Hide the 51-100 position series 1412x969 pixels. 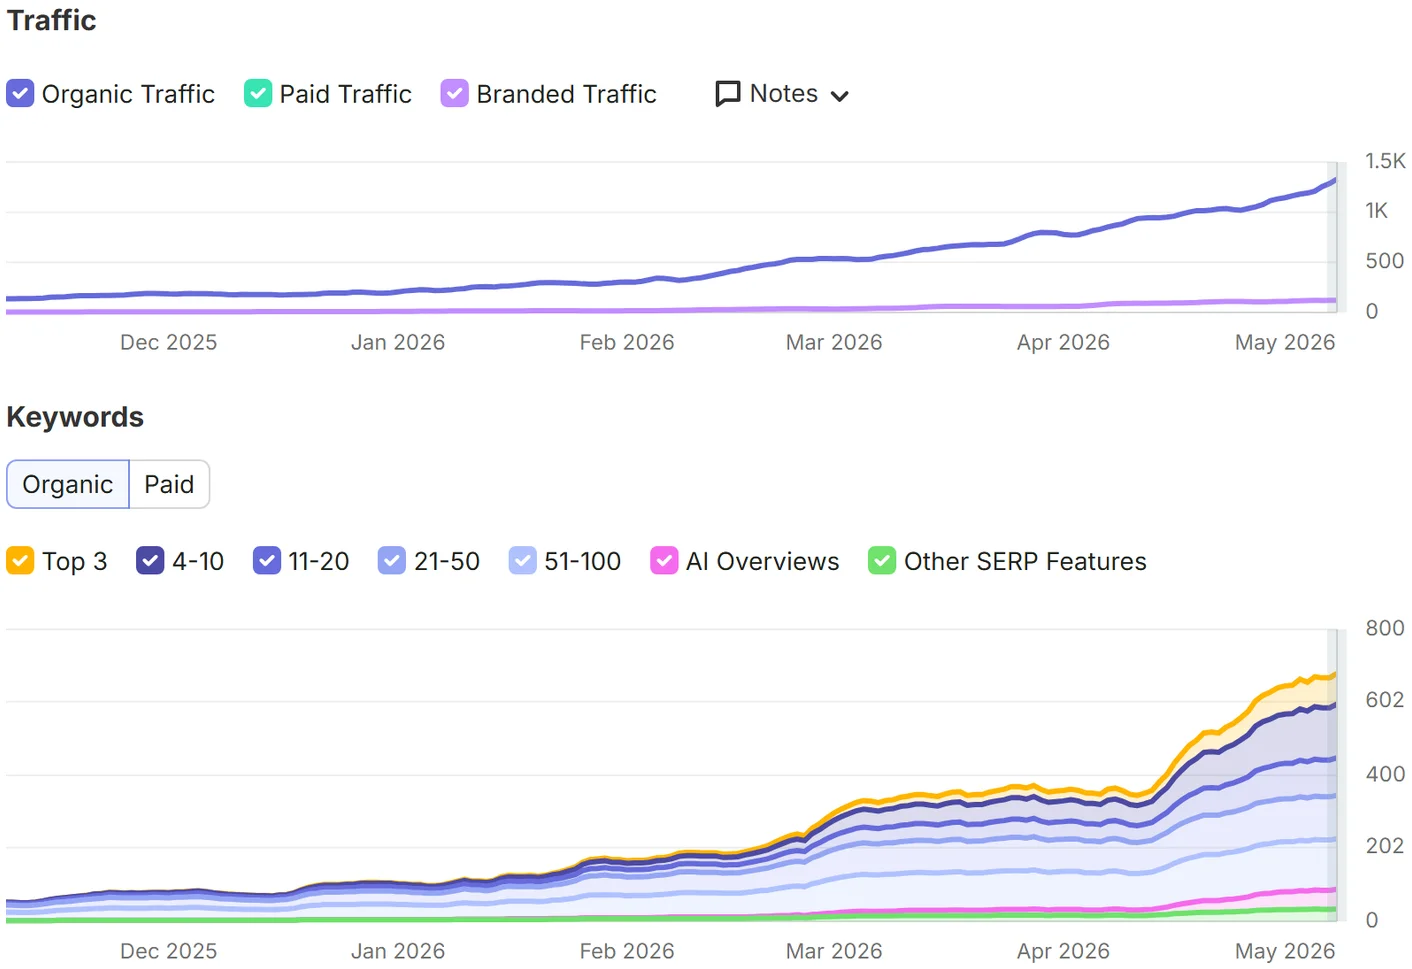(x=523, y=561)
